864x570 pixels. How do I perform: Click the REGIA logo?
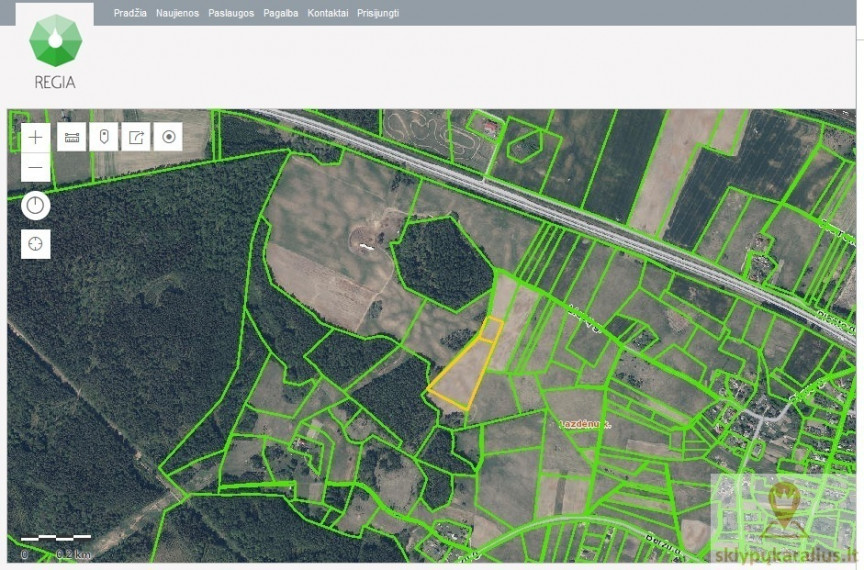pyautogui.click(x=55, y=52)
